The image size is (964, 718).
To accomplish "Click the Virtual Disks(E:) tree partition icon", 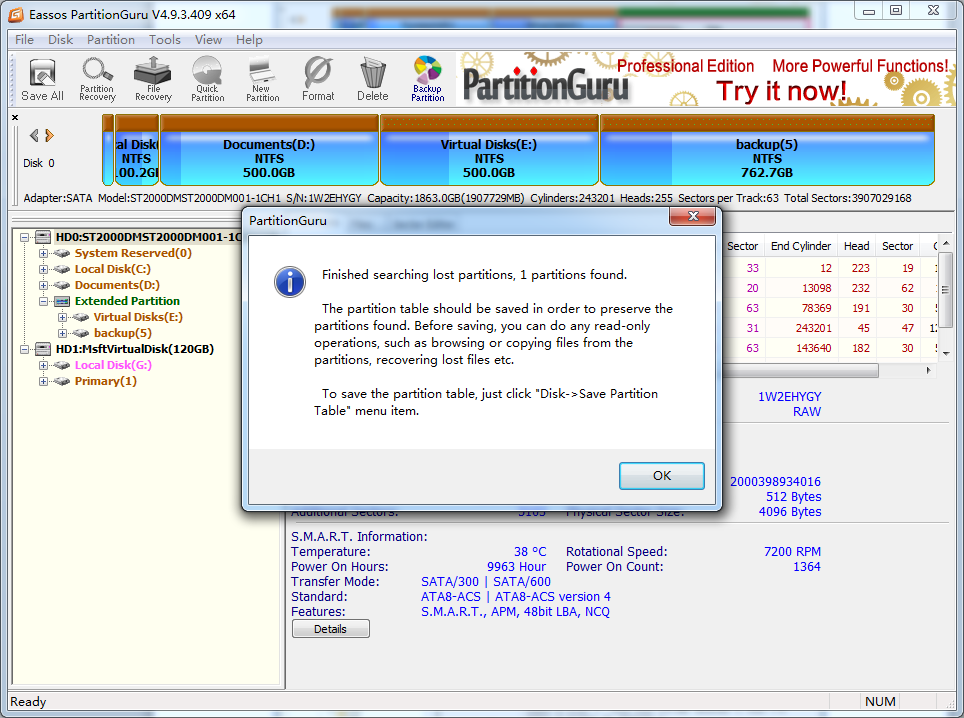I will pos(81,317).
